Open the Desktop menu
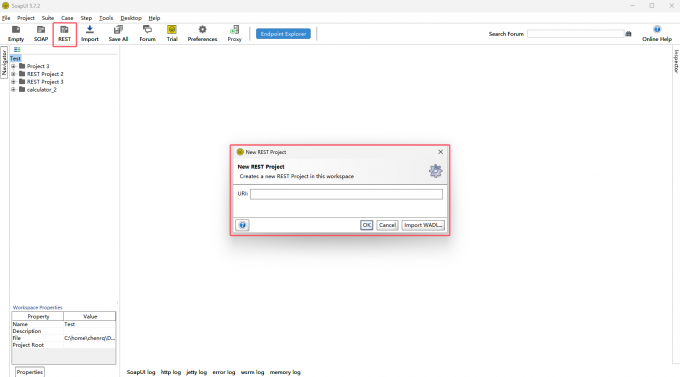The image size is (680, 377). click(131, 18)
